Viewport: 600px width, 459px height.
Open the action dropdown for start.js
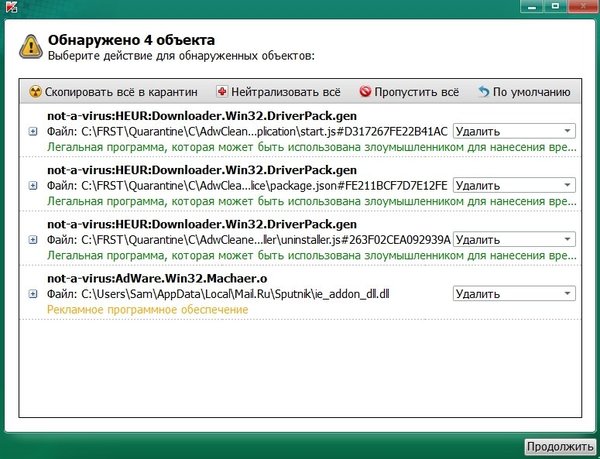[x=514, y=131]
